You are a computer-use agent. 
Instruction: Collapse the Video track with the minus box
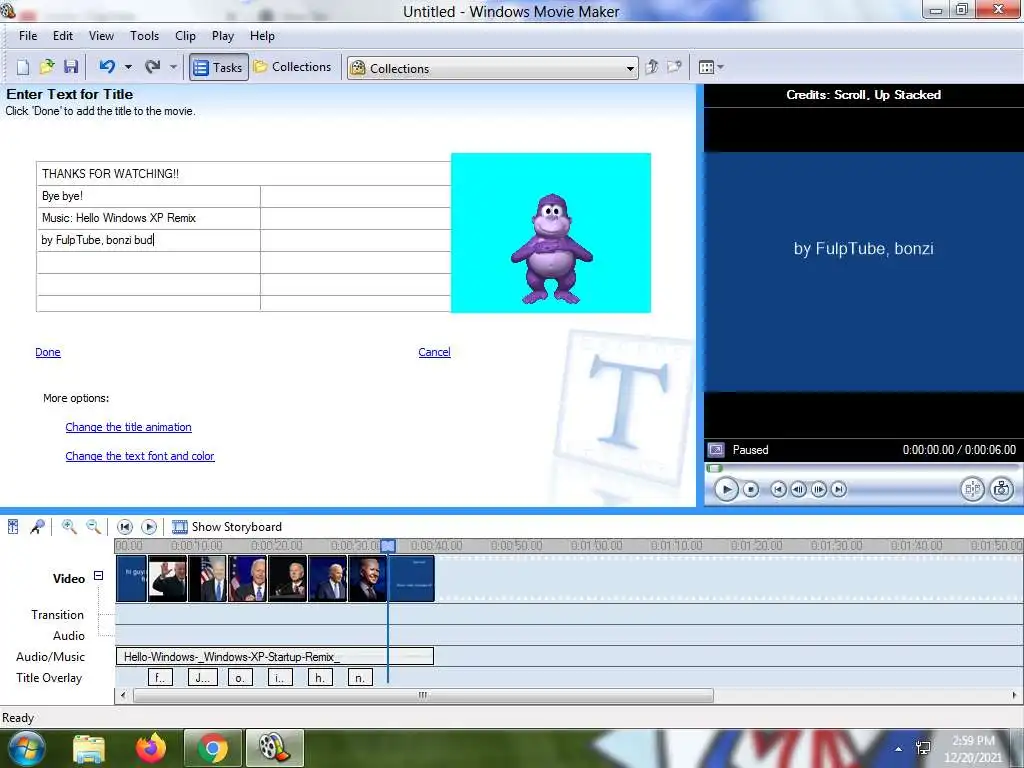click(99, 576)
